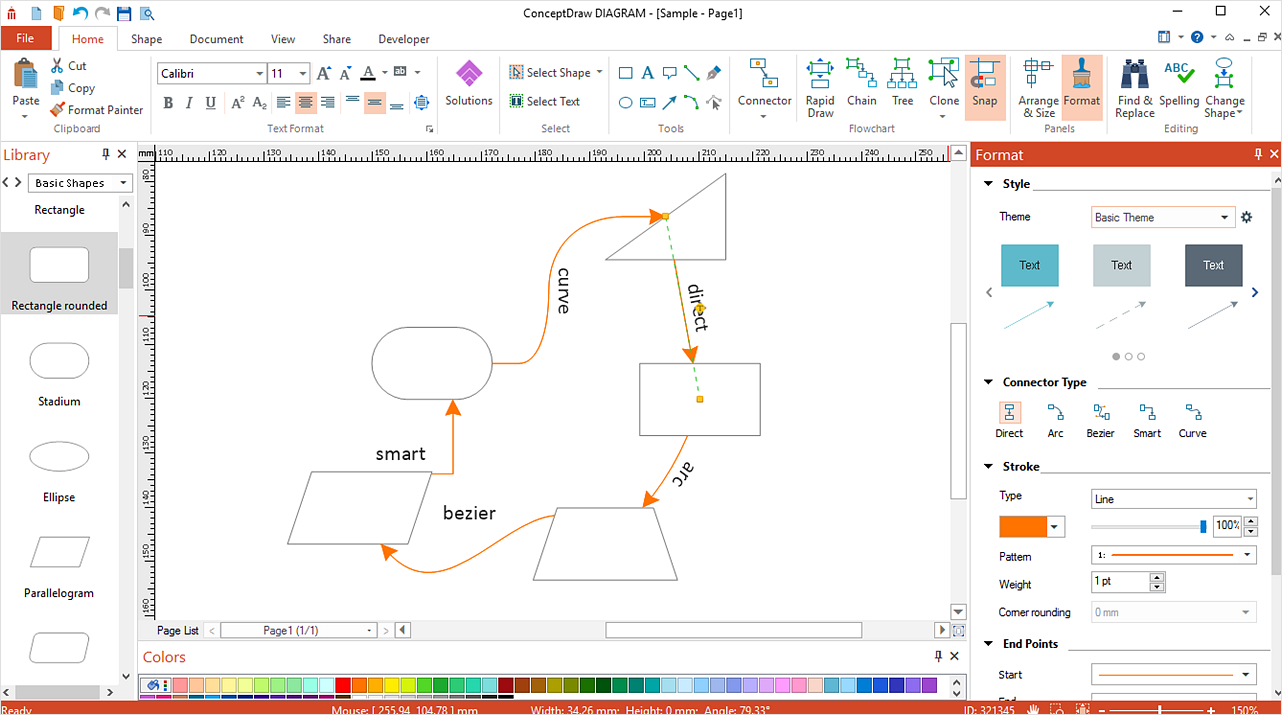Screen dimensions: 1282x715
Task: Toggle the Snap button off
Action: pyautogui.click(x=984, y=84)
